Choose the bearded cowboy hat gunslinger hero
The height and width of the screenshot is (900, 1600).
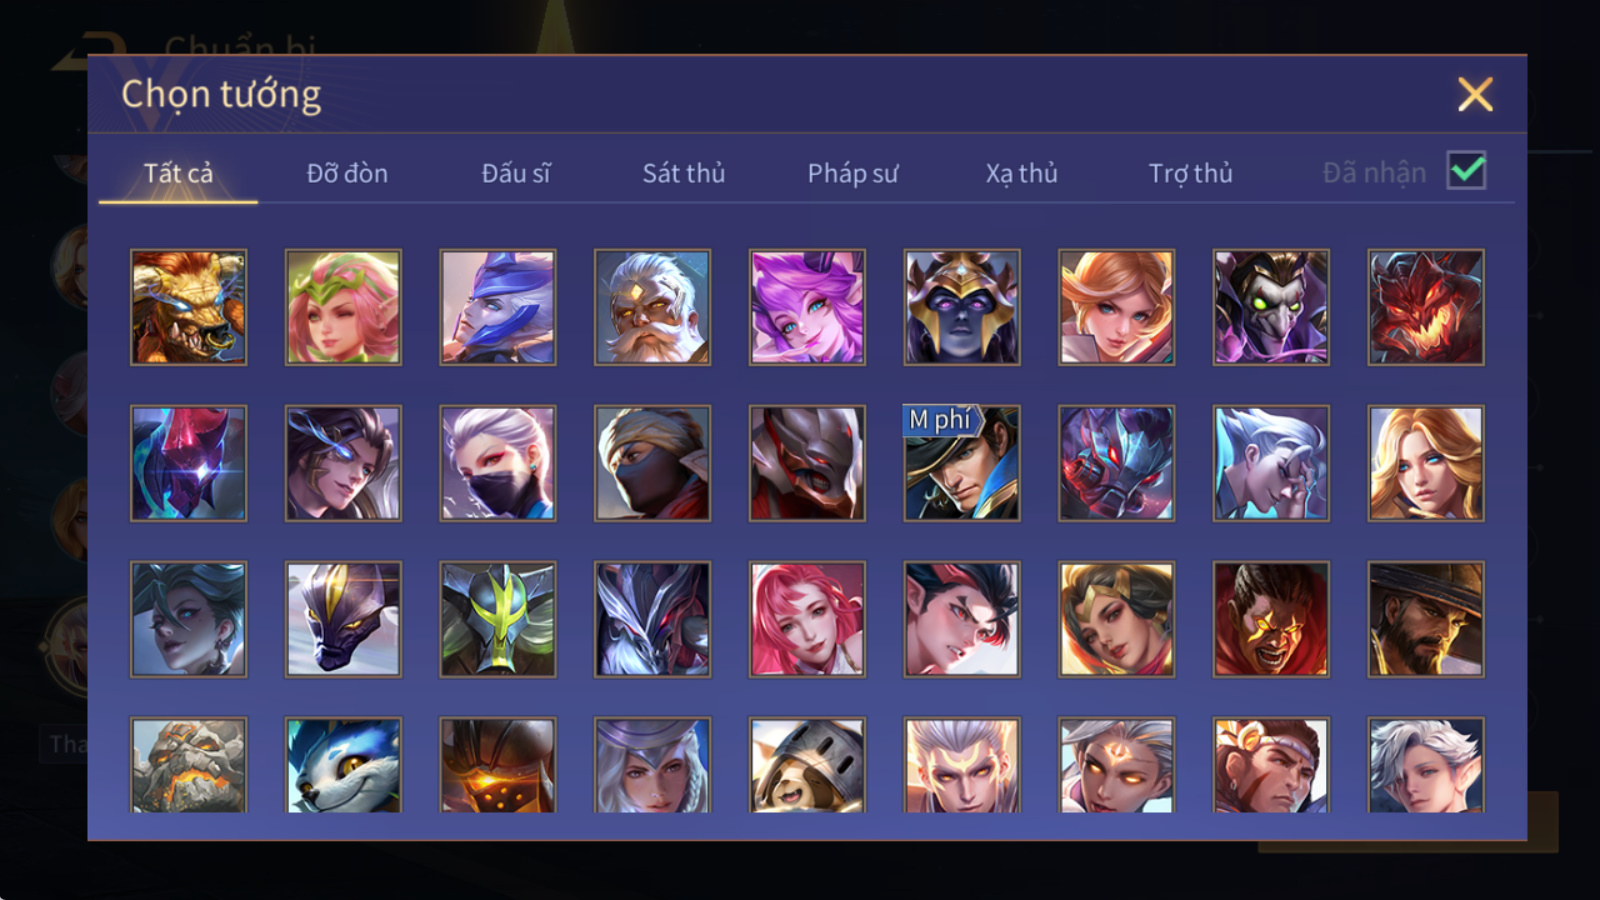click(1426, 619)
